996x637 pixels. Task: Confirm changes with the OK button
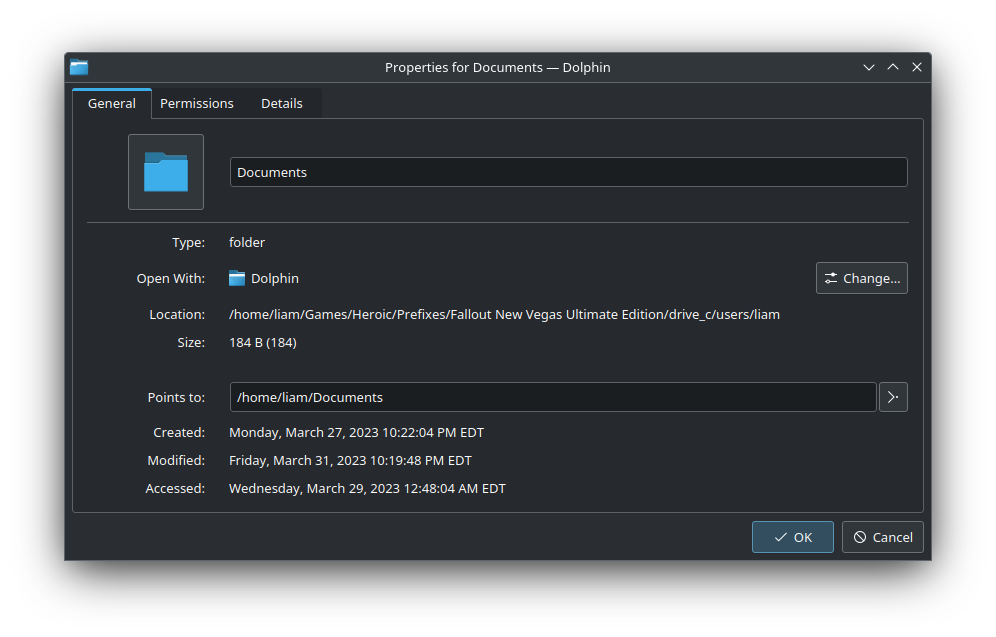pyautogui.click(x=792, y=537)
